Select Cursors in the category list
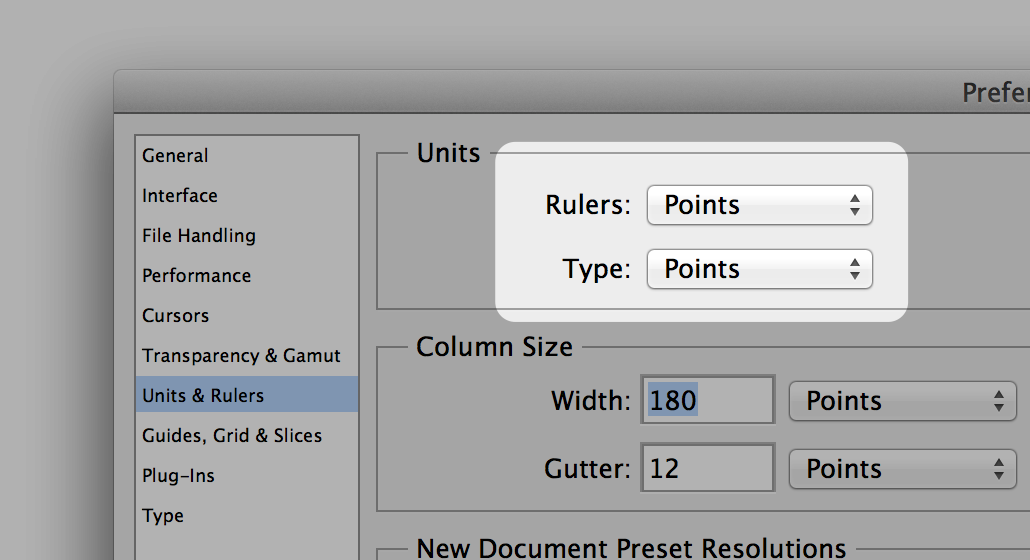Screen dimensions: 1030x560 pos(176,316)
